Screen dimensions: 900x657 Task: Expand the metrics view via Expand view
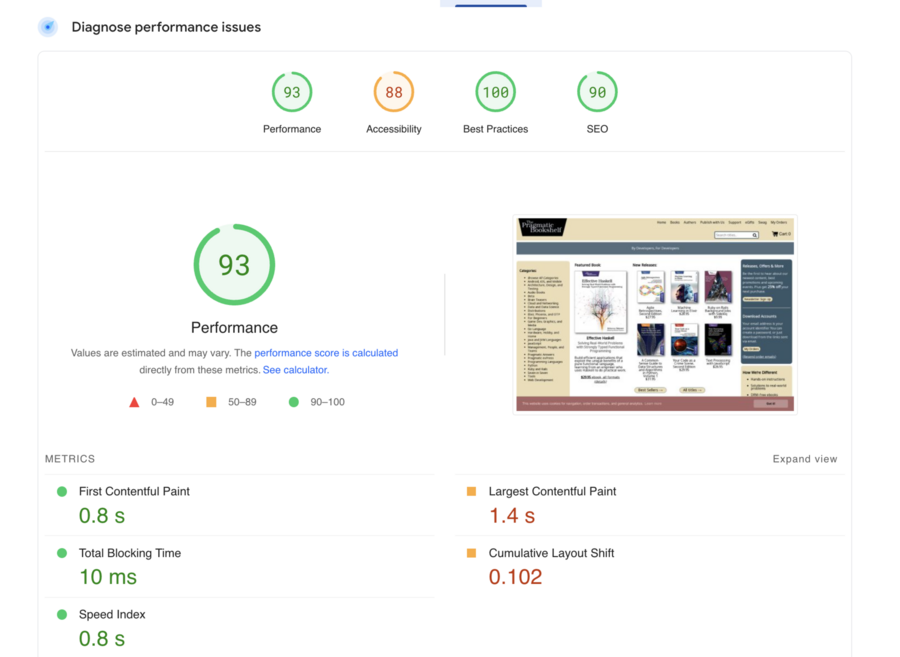click(805, 458)
